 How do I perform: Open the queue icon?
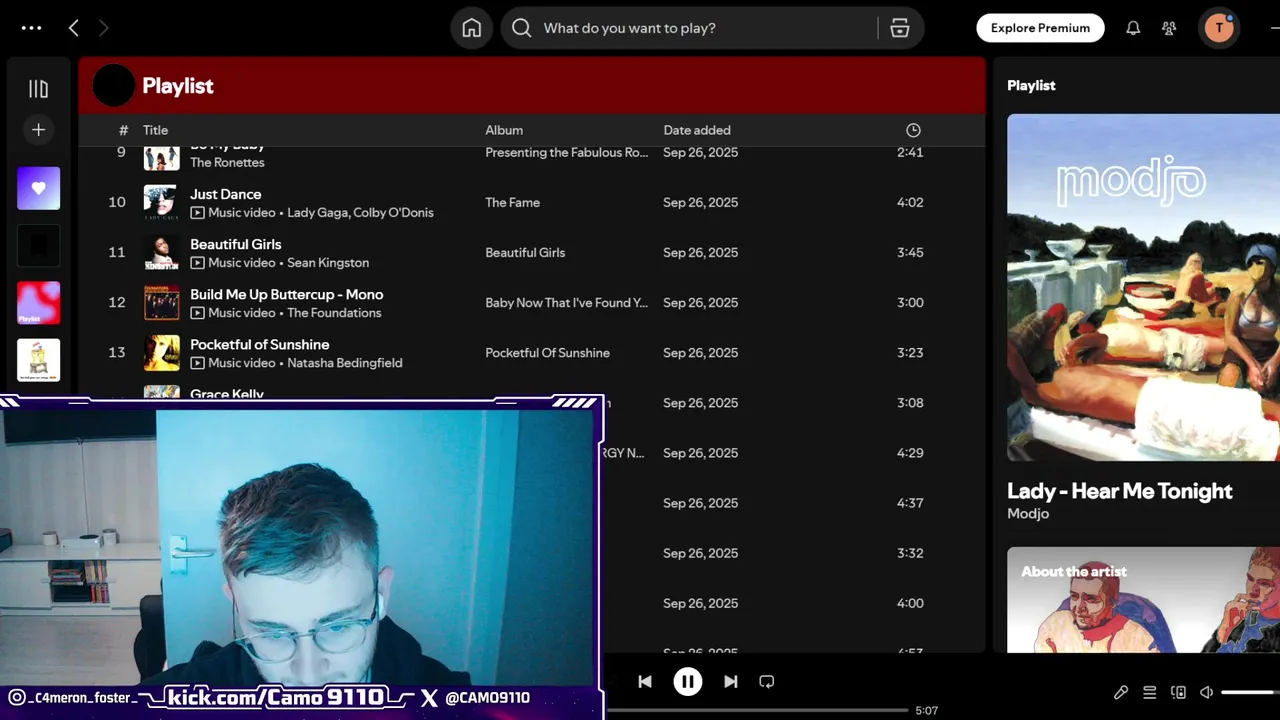tap(1150, 692)
